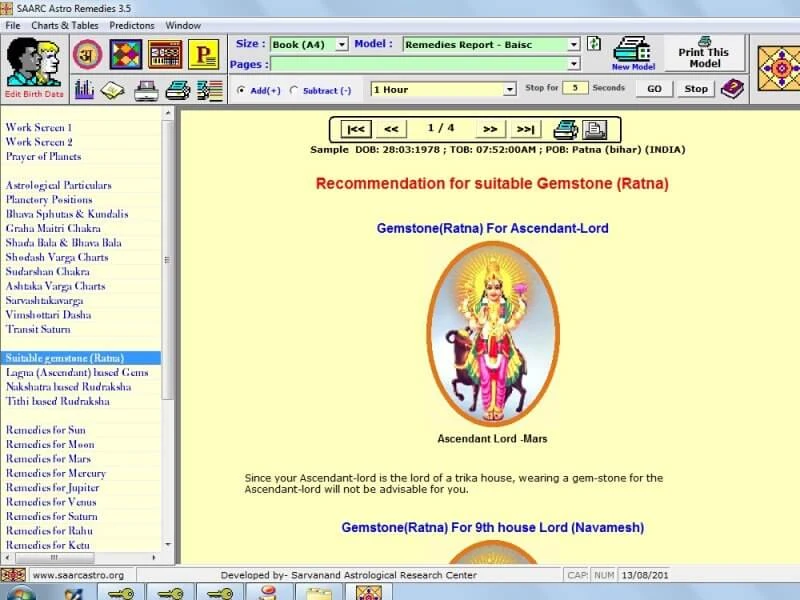800x600 pixels.
Task: Go to next page button
Action: point(490,130)
